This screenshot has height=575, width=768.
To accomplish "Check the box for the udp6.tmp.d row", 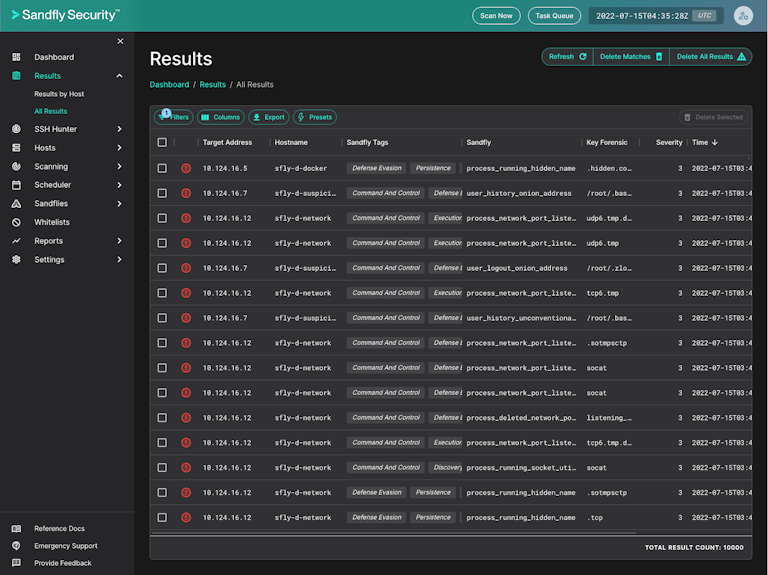I will pyautogui.click(x=162, y=218).
